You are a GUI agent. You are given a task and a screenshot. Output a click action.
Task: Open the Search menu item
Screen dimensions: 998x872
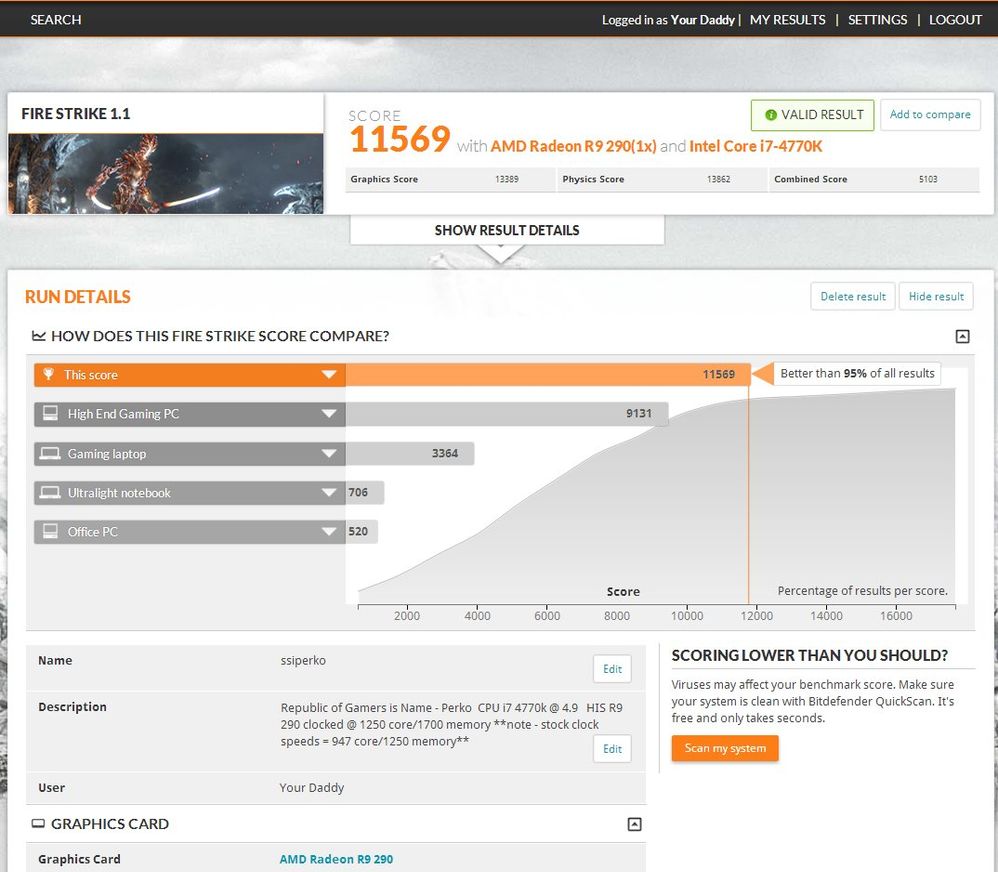(x=56, y=20)
